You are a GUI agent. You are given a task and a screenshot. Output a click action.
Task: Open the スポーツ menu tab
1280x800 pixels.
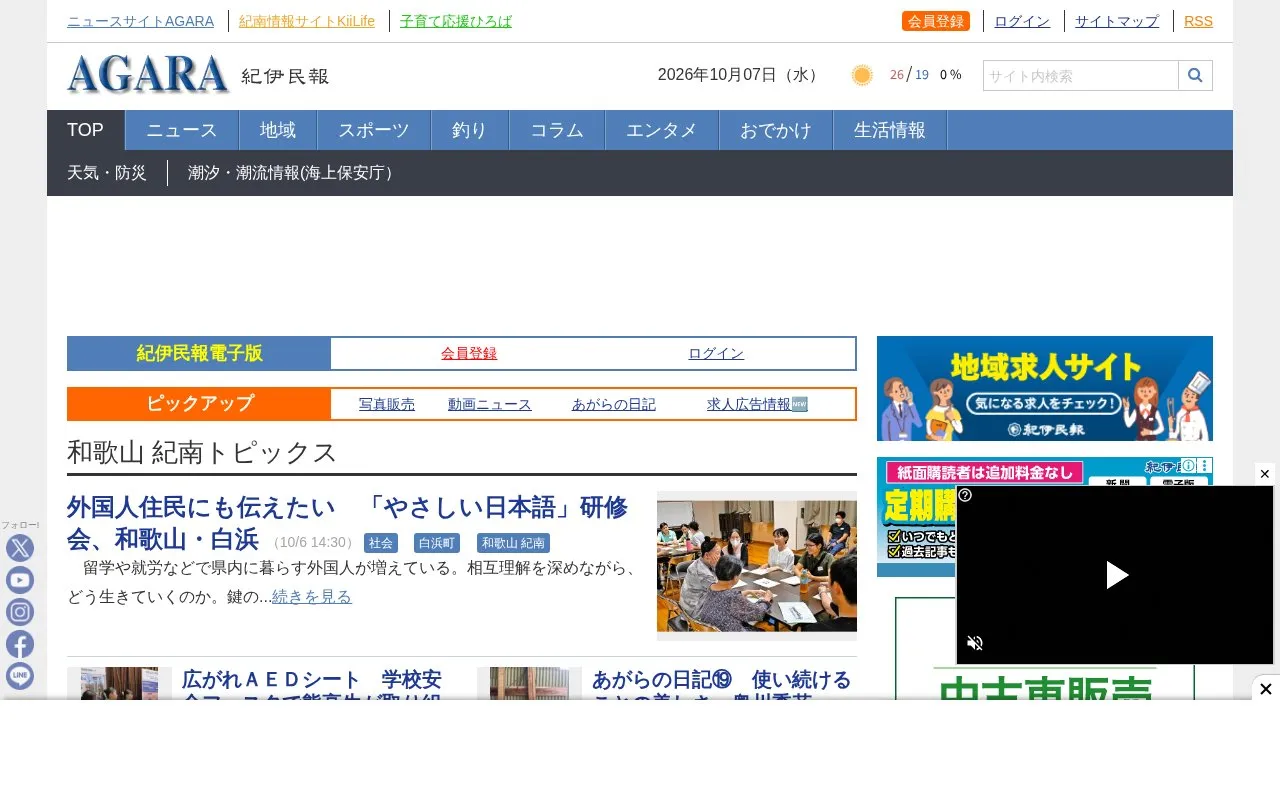click(374, 130)
